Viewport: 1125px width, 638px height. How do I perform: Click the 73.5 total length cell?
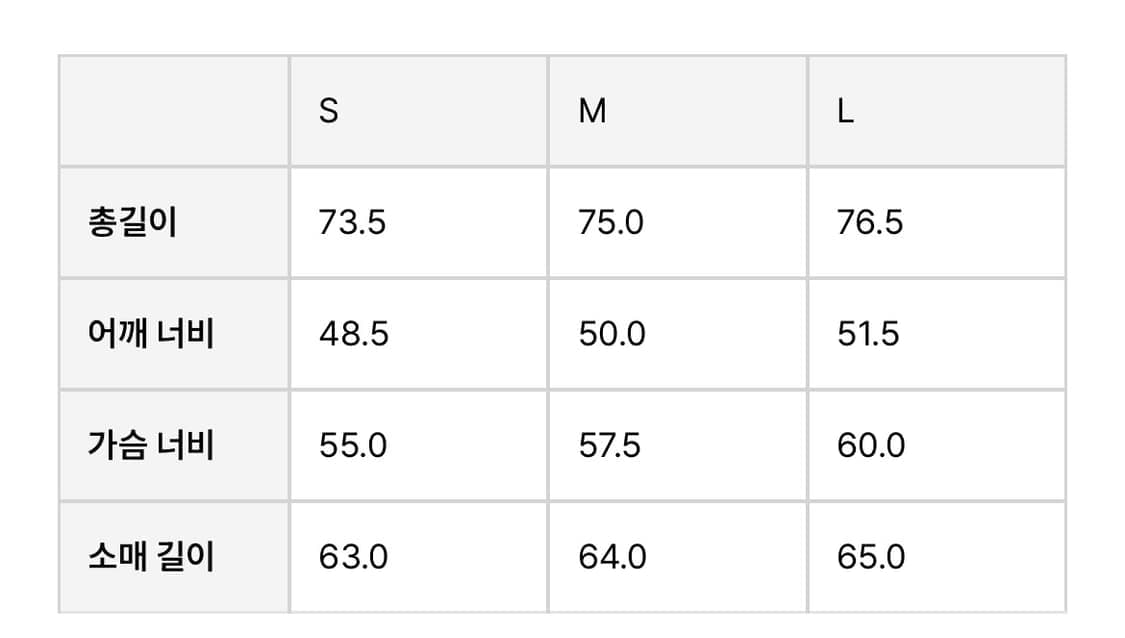pos(352,222)
